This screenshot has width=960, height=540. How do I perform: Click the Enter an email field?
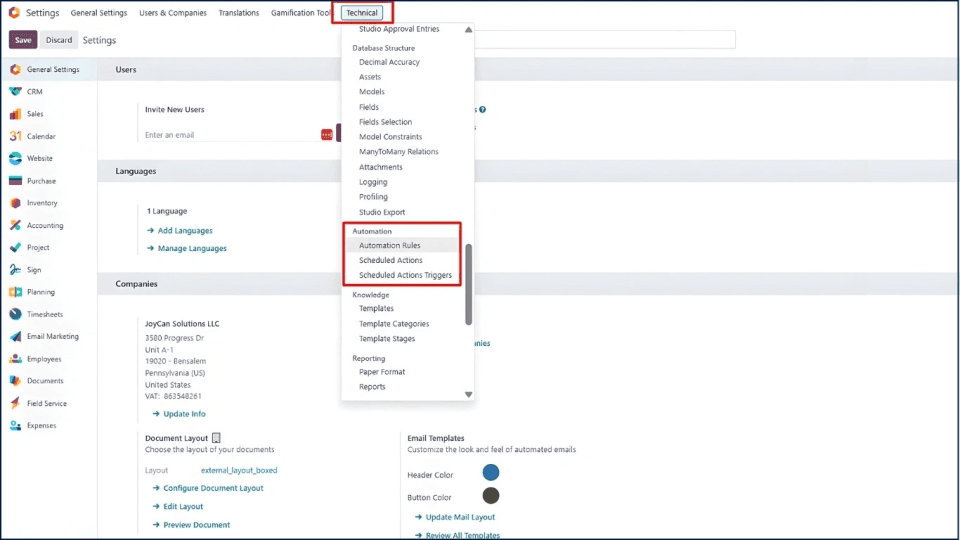231,135
